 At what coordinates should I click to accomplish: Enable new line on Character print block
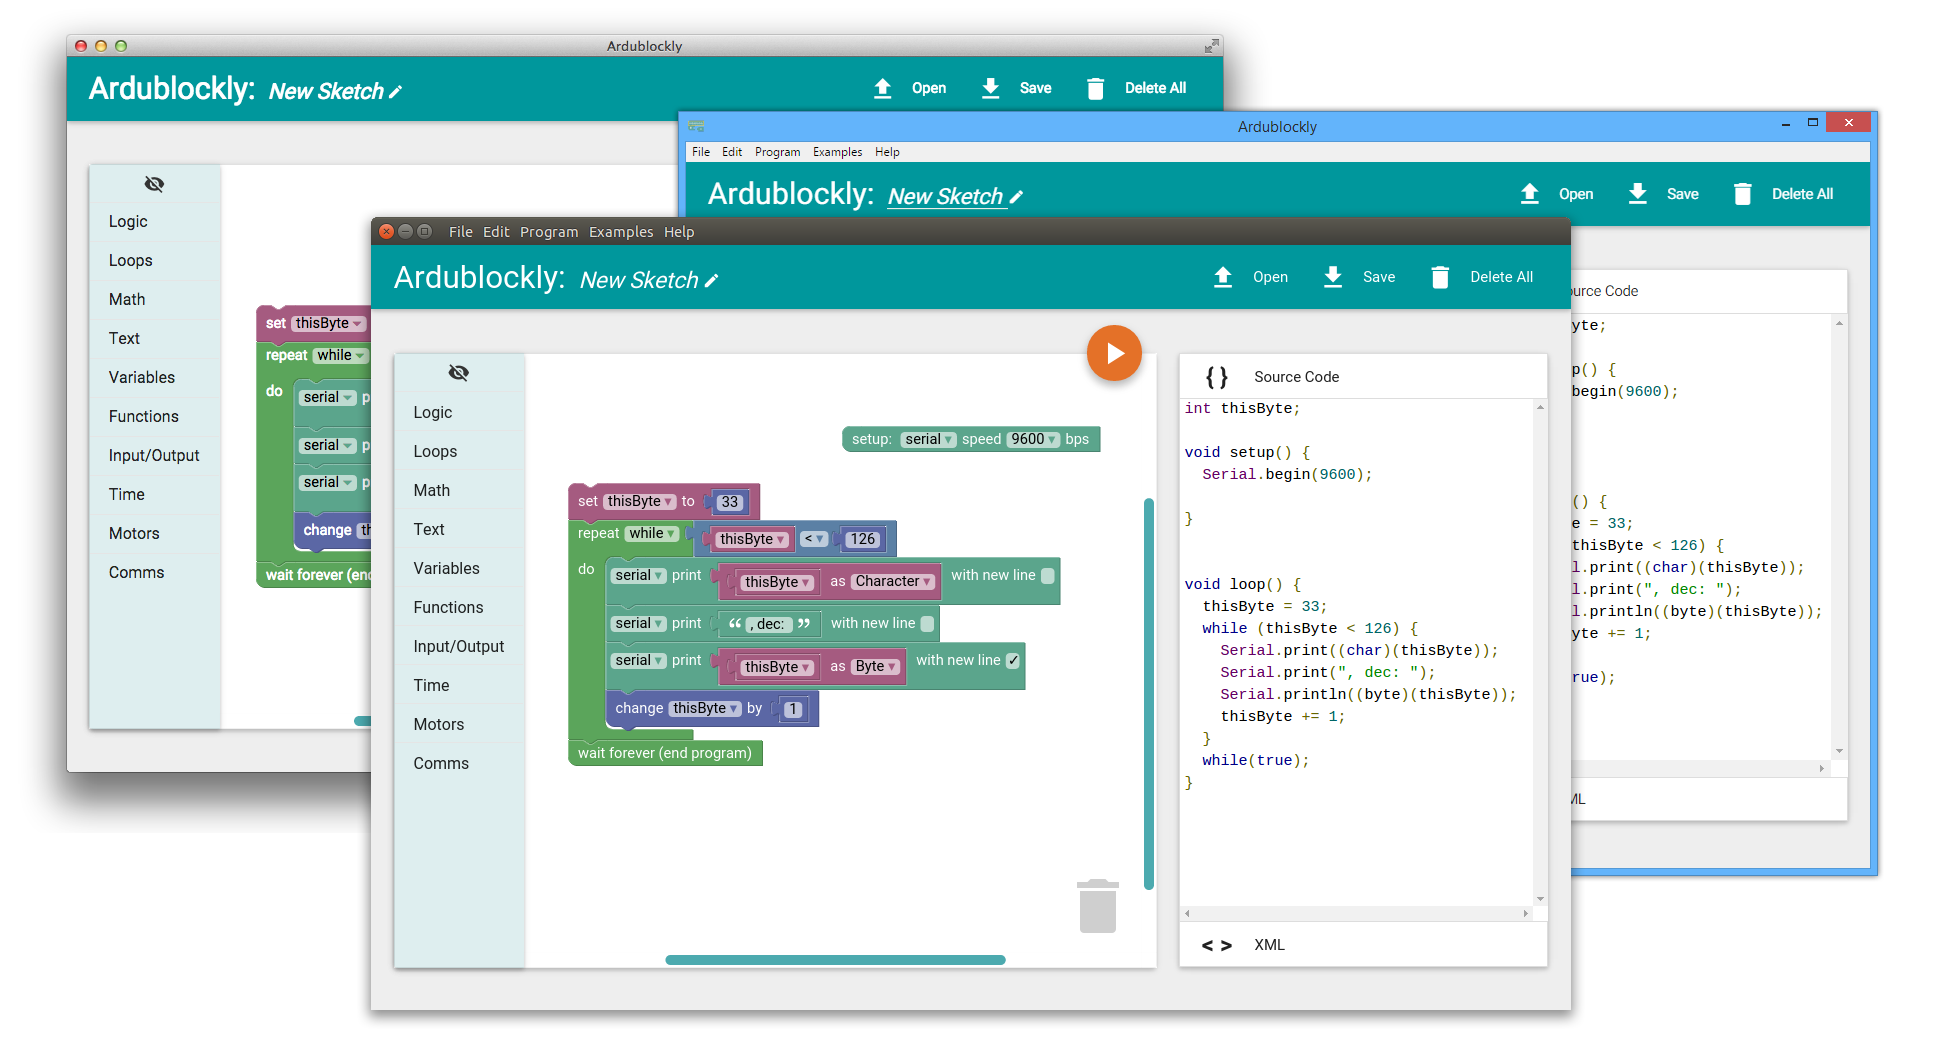[1048, 576]
